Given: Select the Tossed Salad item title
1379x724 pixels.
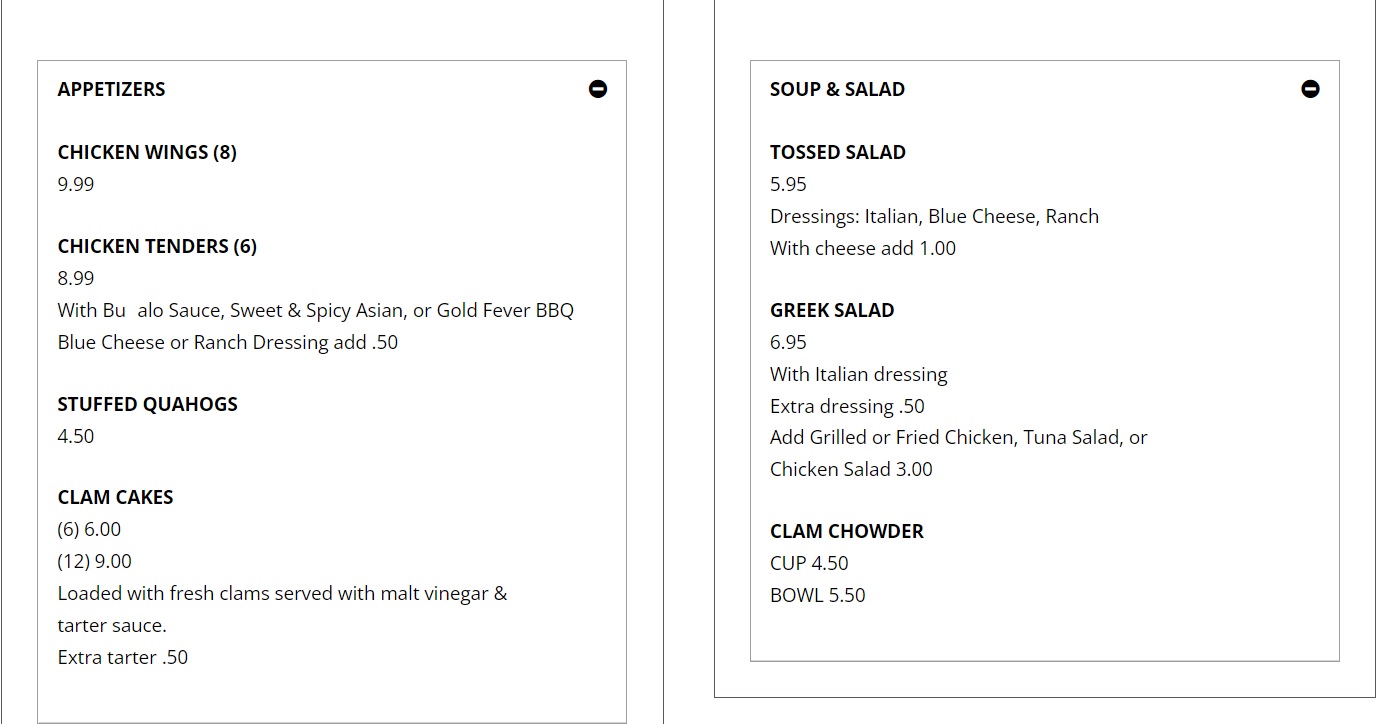Looking at the screenshot, I should [x=837, y=152].
